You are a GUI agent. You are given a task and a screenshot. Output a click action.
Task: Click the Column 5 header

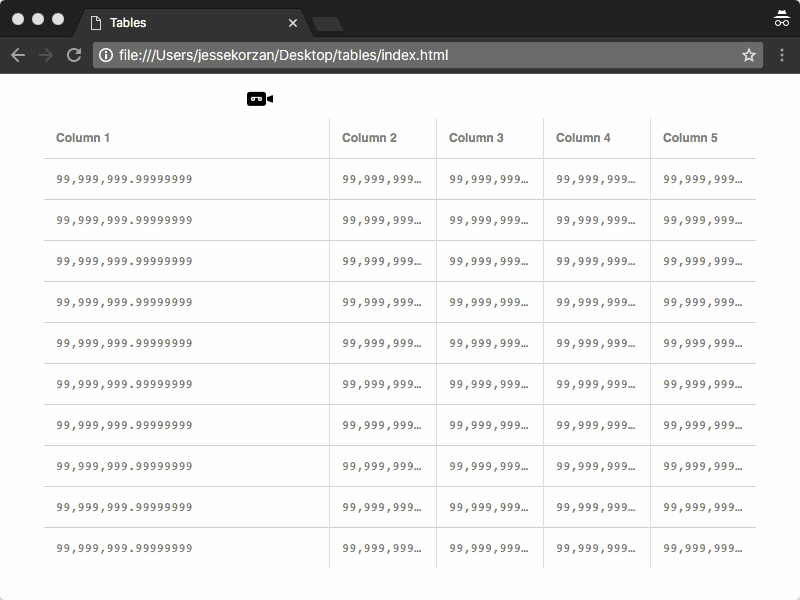tap(690, 138)
